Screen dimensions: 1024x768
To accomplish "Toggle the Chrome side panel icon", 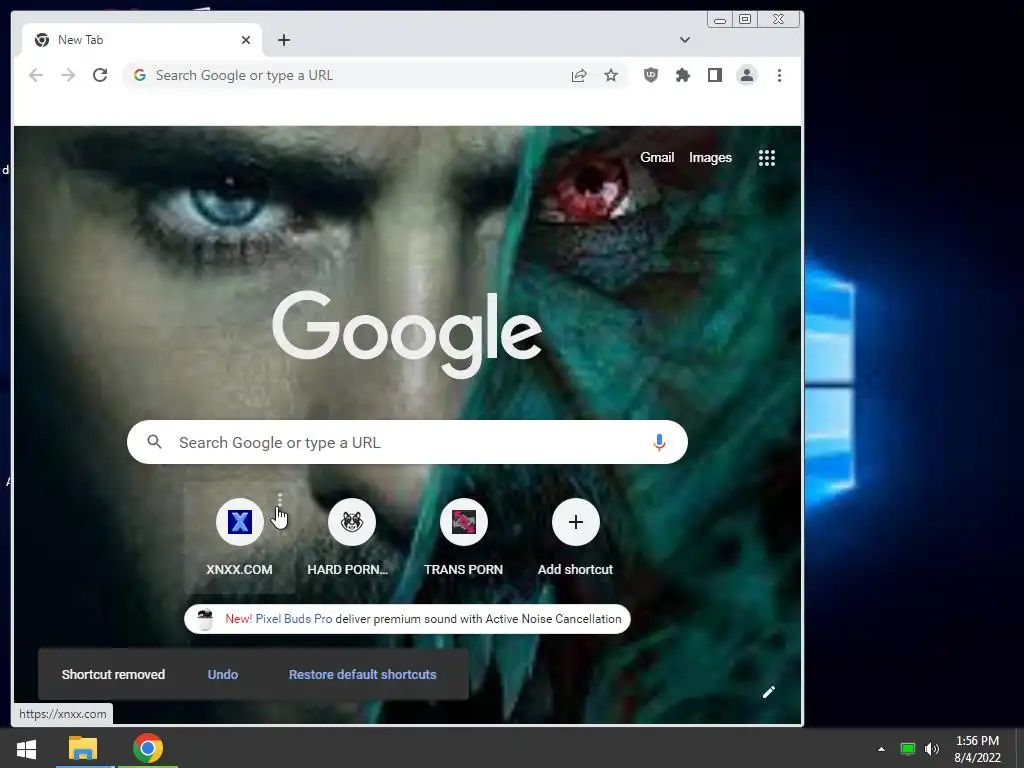I will [x=714, y=75].
